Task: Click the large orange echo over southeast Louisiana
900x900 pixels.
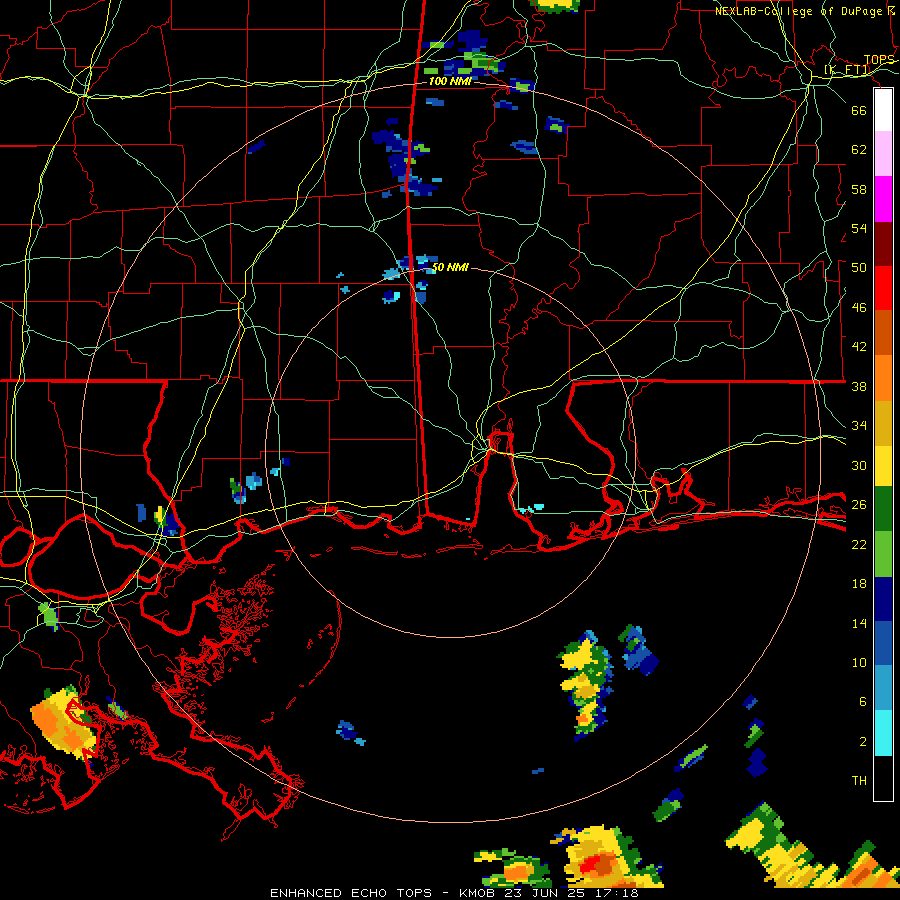Action: point(62,724)
